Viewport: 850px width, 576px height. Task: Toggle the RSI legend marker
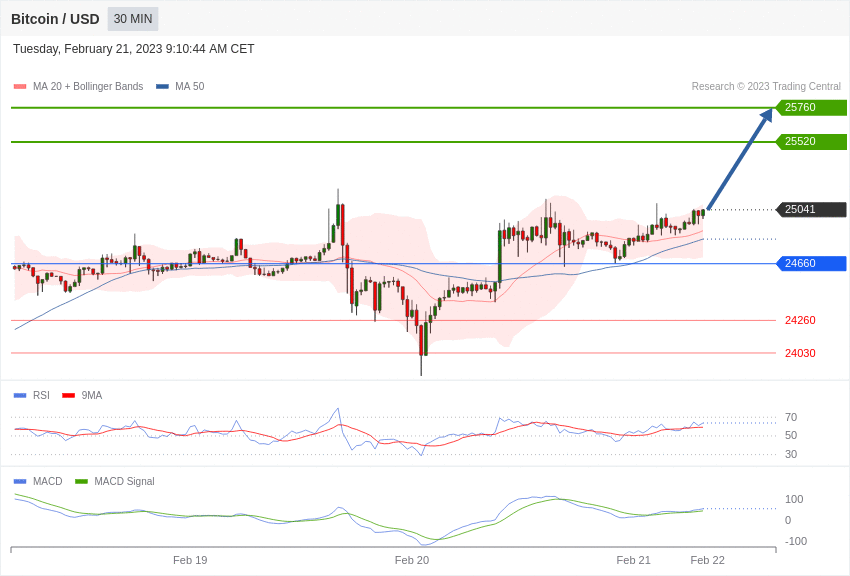click(20, 396)
